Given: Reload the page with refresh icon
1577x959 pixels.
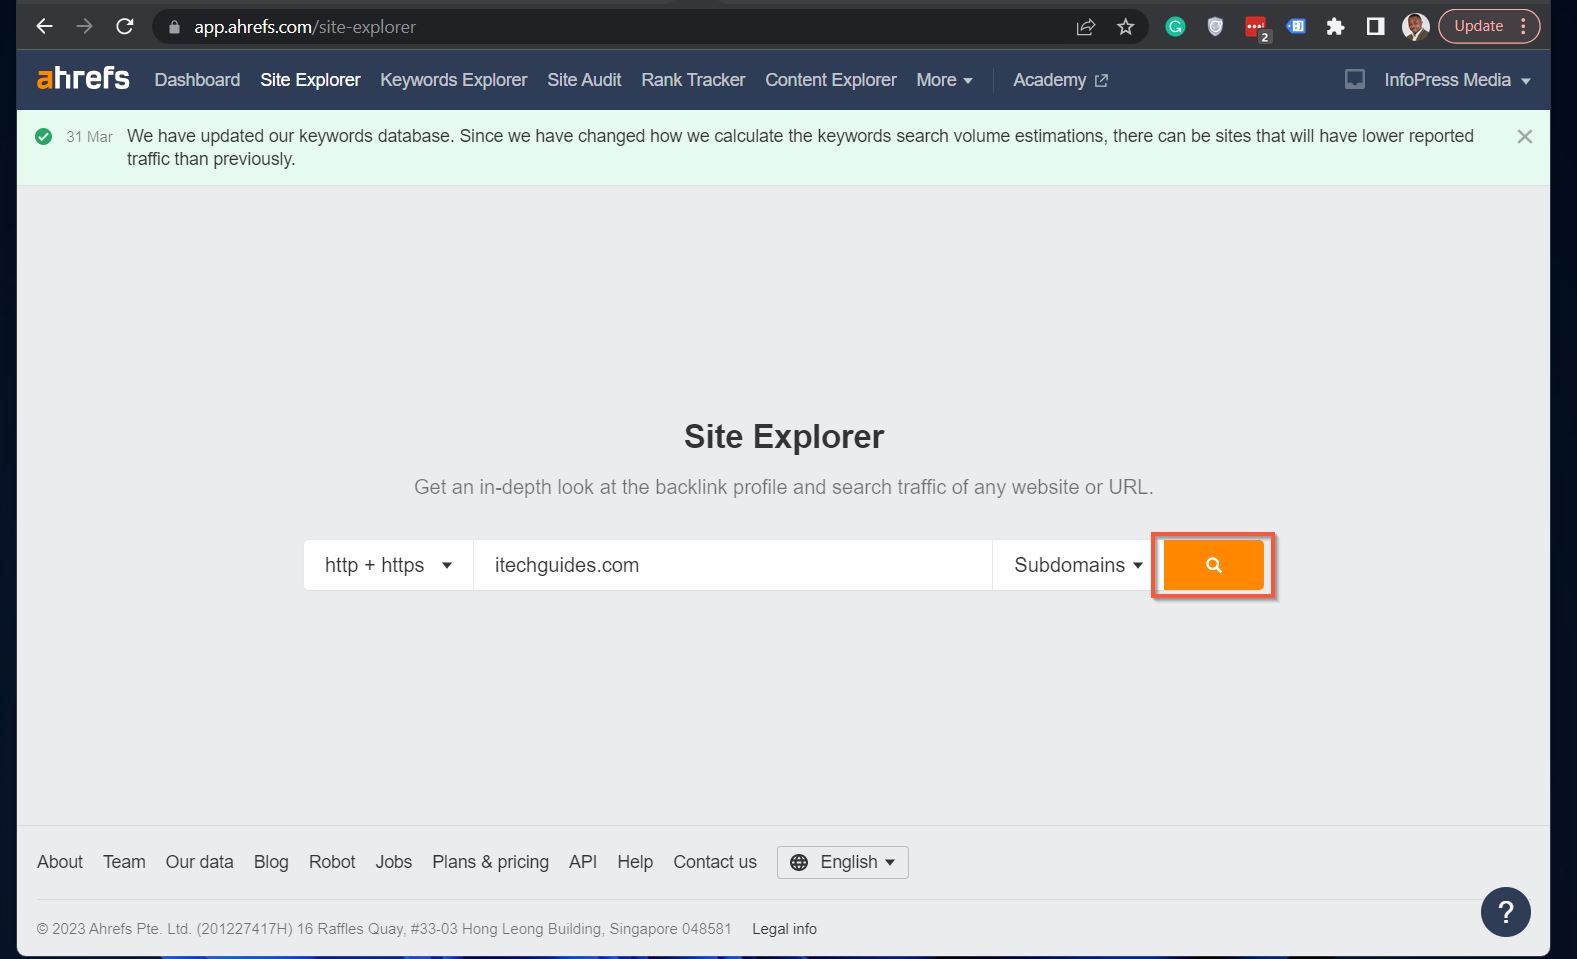Looking at the screenshot, I should point(125,27).
